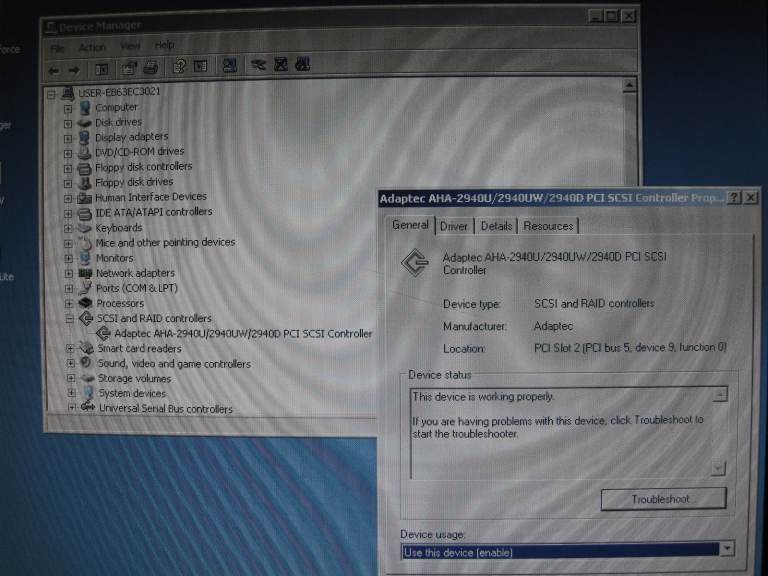768x576 pixels.
Task: Switch to the Resources tab
Action: 548,227
